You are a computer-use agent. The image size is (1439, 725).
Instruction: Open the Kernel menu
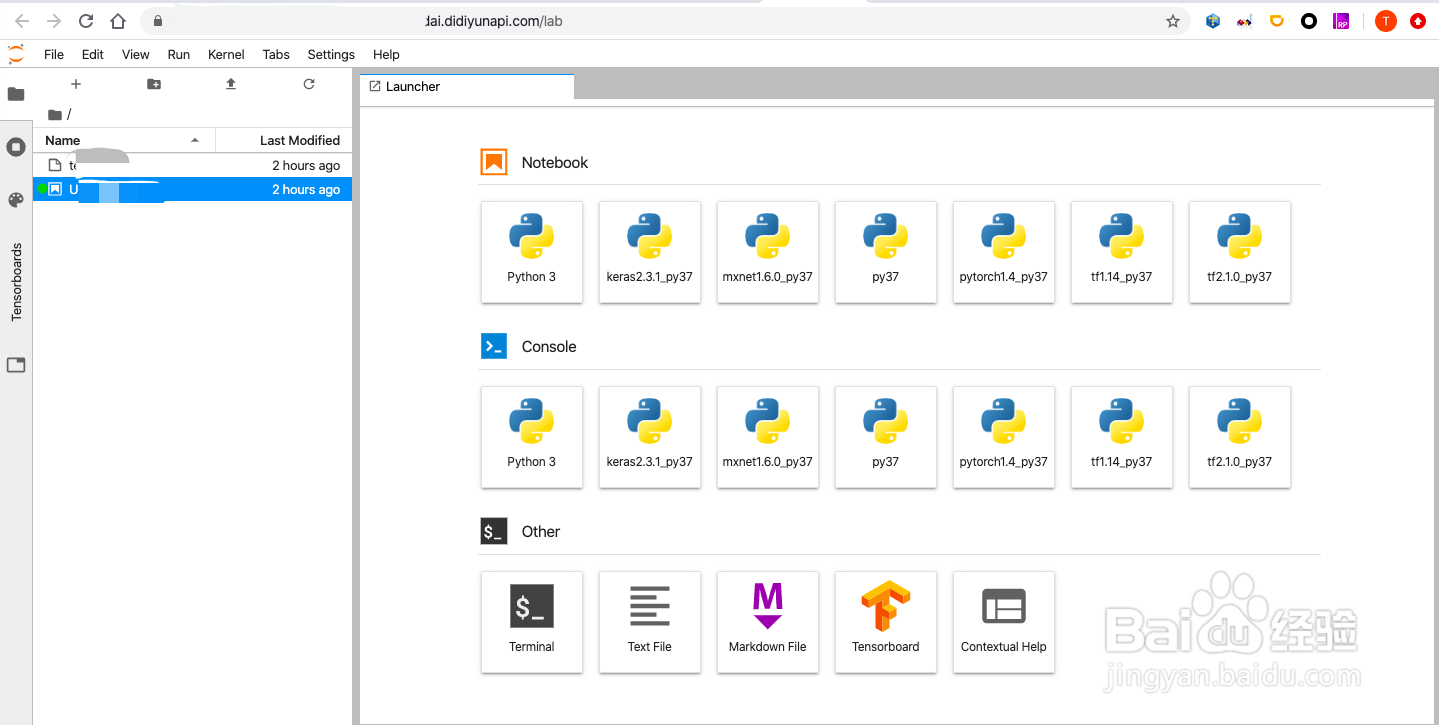pyautogui.click(x=226, y=55)
